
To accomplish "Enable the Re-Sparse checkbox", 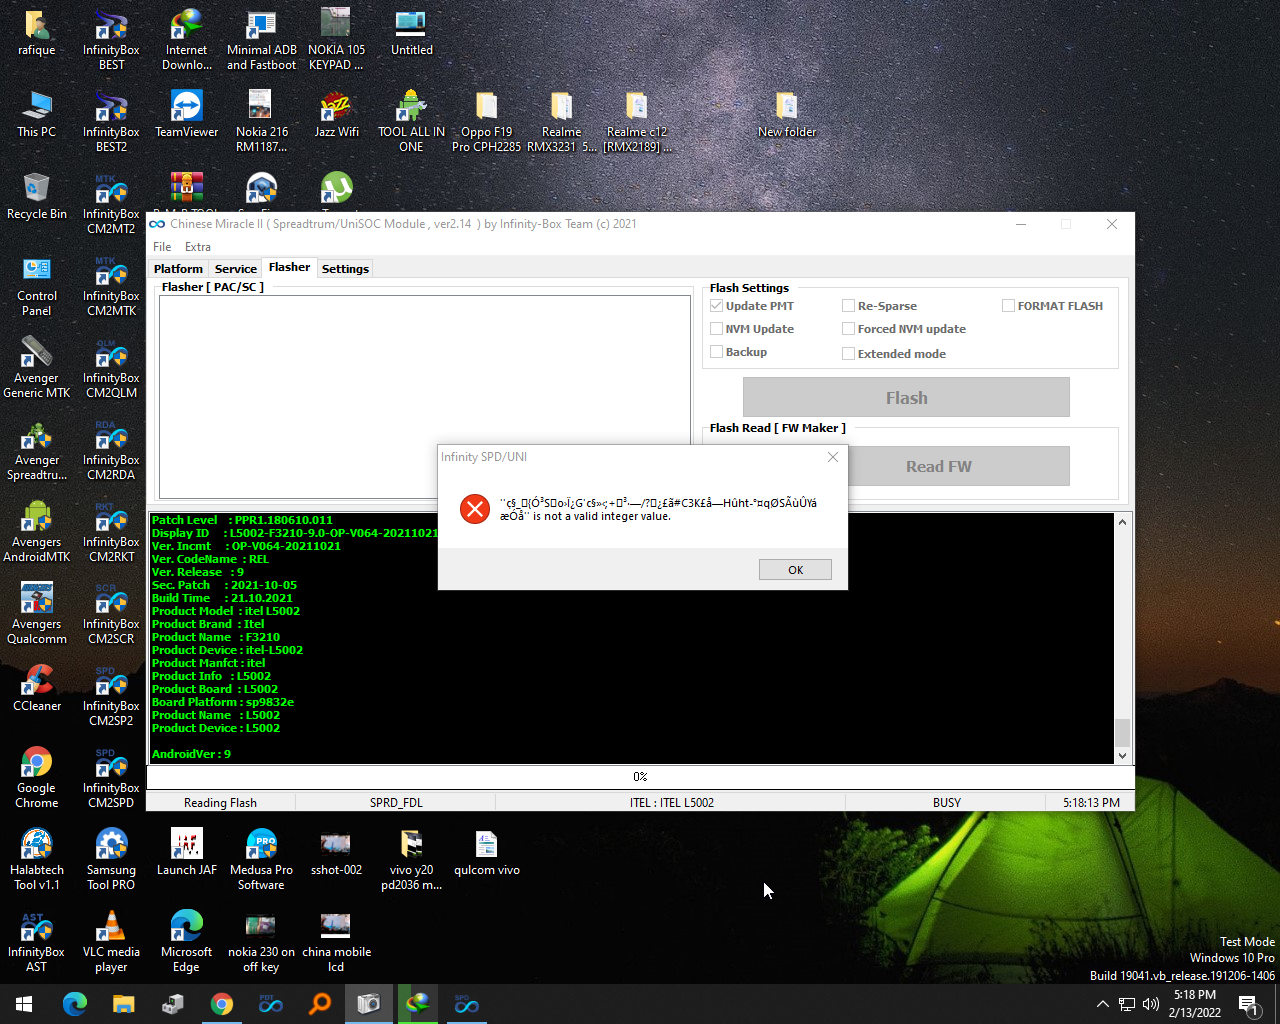I will click(x=848, y=306).
